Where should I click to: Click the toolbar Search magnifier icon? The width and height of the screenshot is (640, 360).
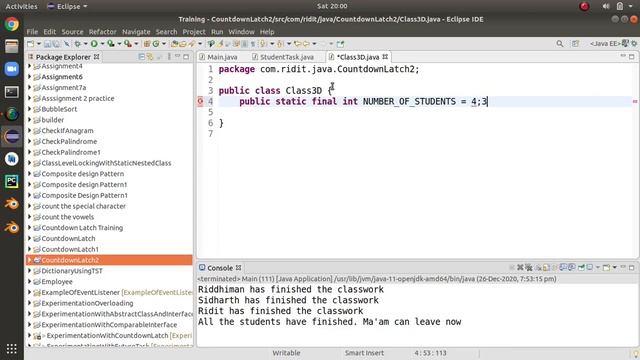click(560, 43)
